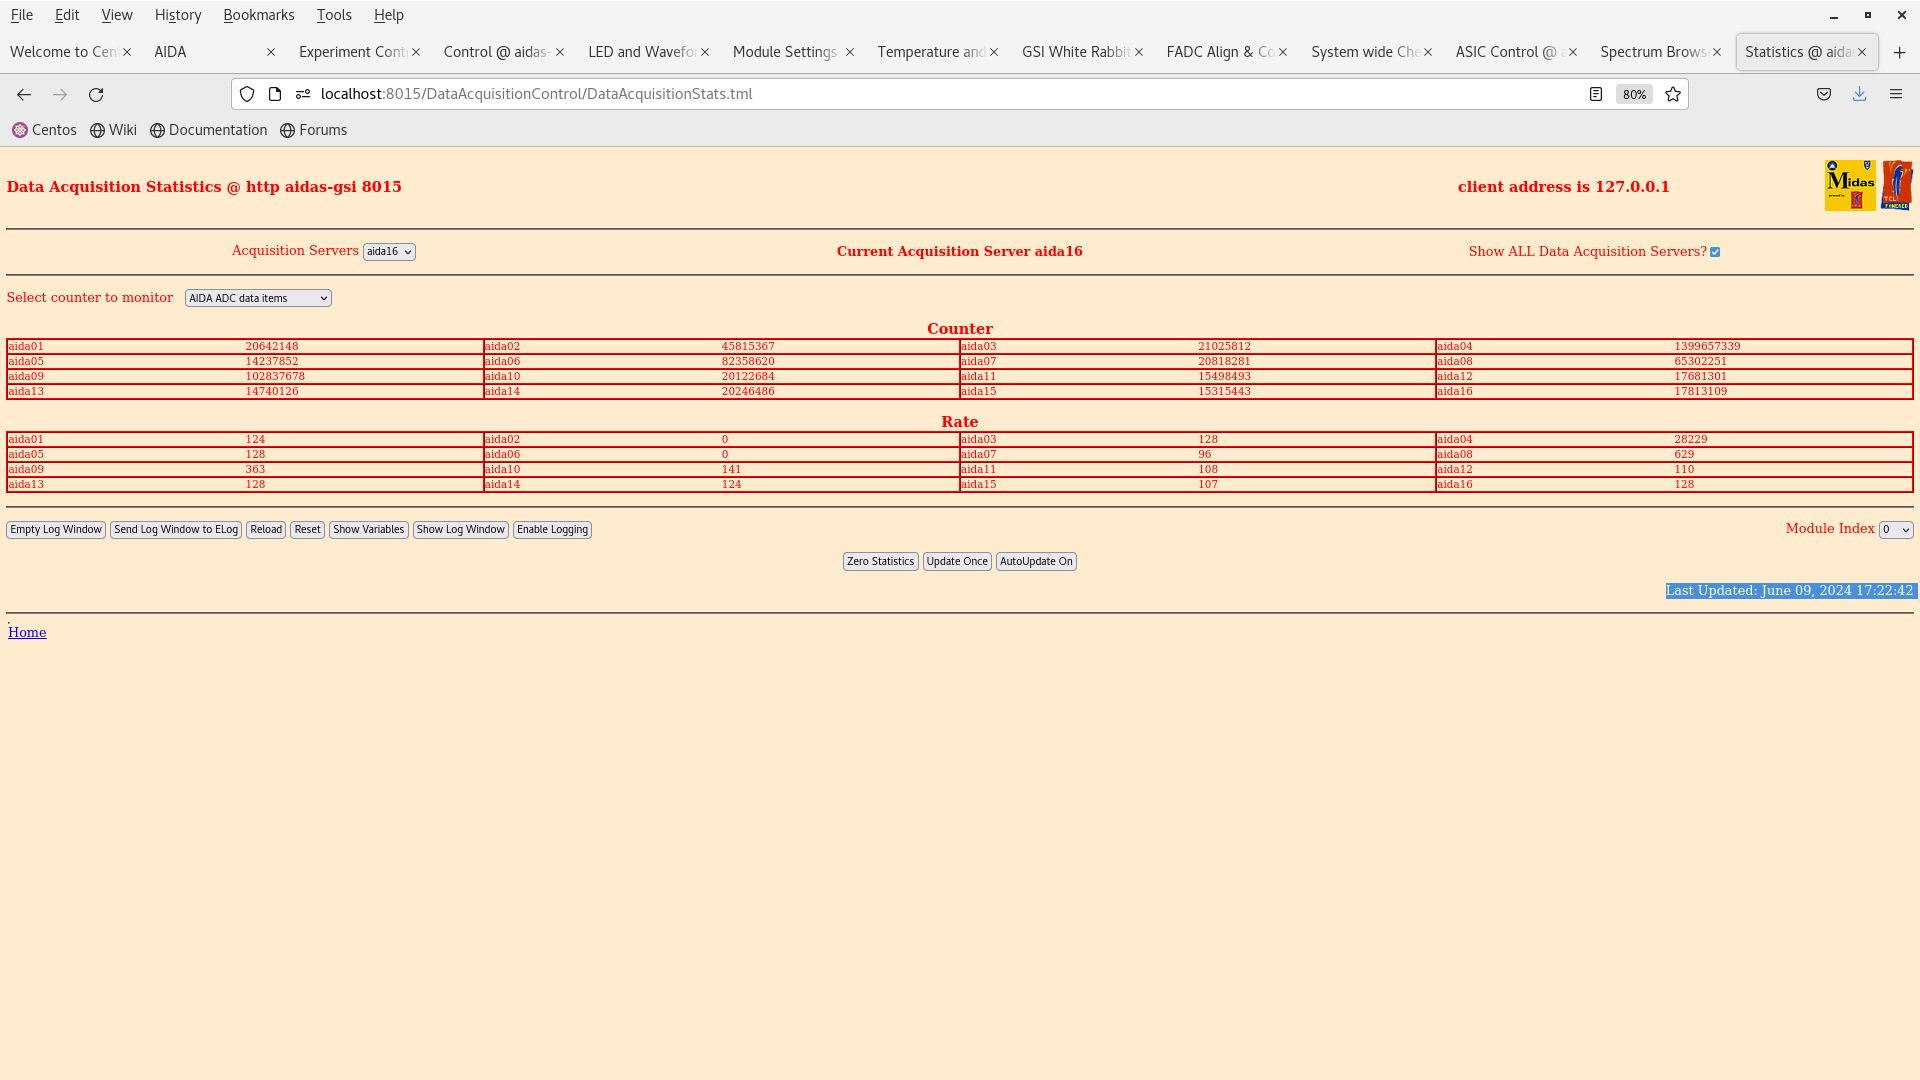1920x1080 pixels.
Task: Open the Downloads arrow icon
Action: [x=1859, y=94]
